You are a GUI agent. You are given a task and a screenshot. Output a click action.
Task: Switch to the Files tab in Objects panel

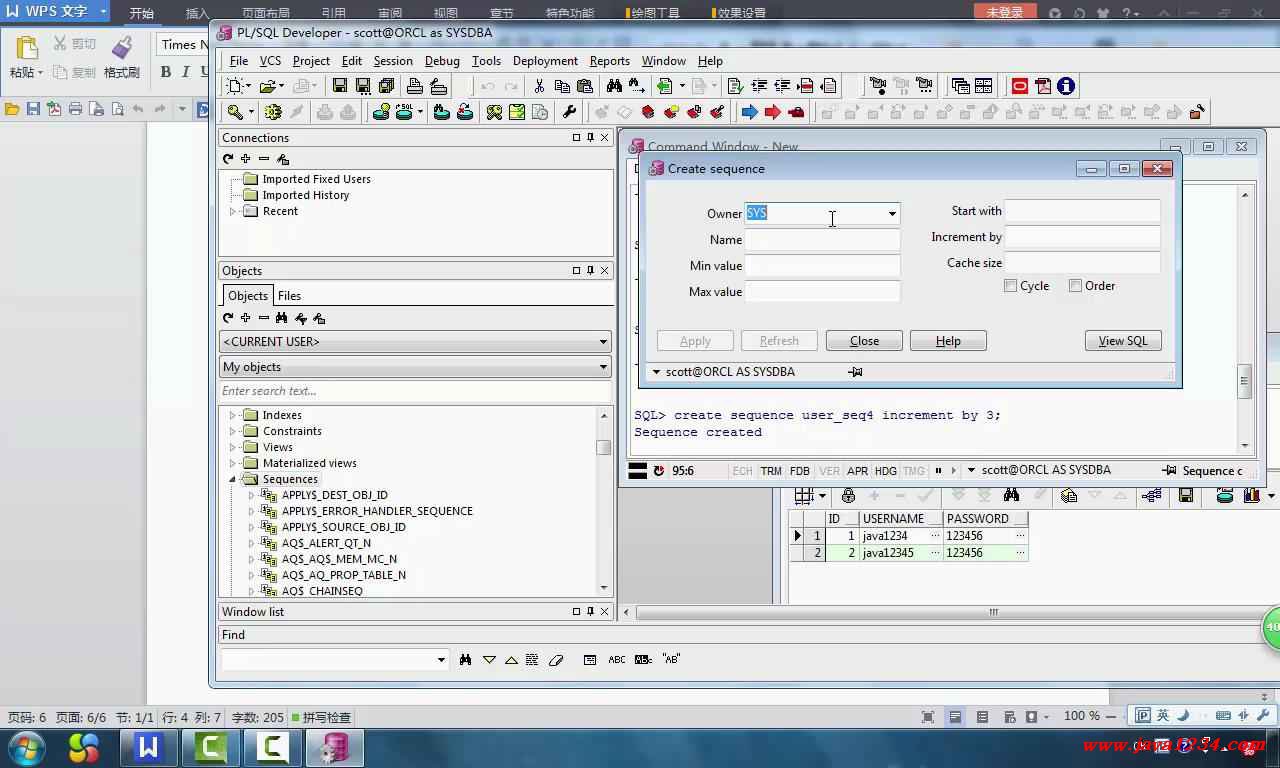[x=289, y=296]
